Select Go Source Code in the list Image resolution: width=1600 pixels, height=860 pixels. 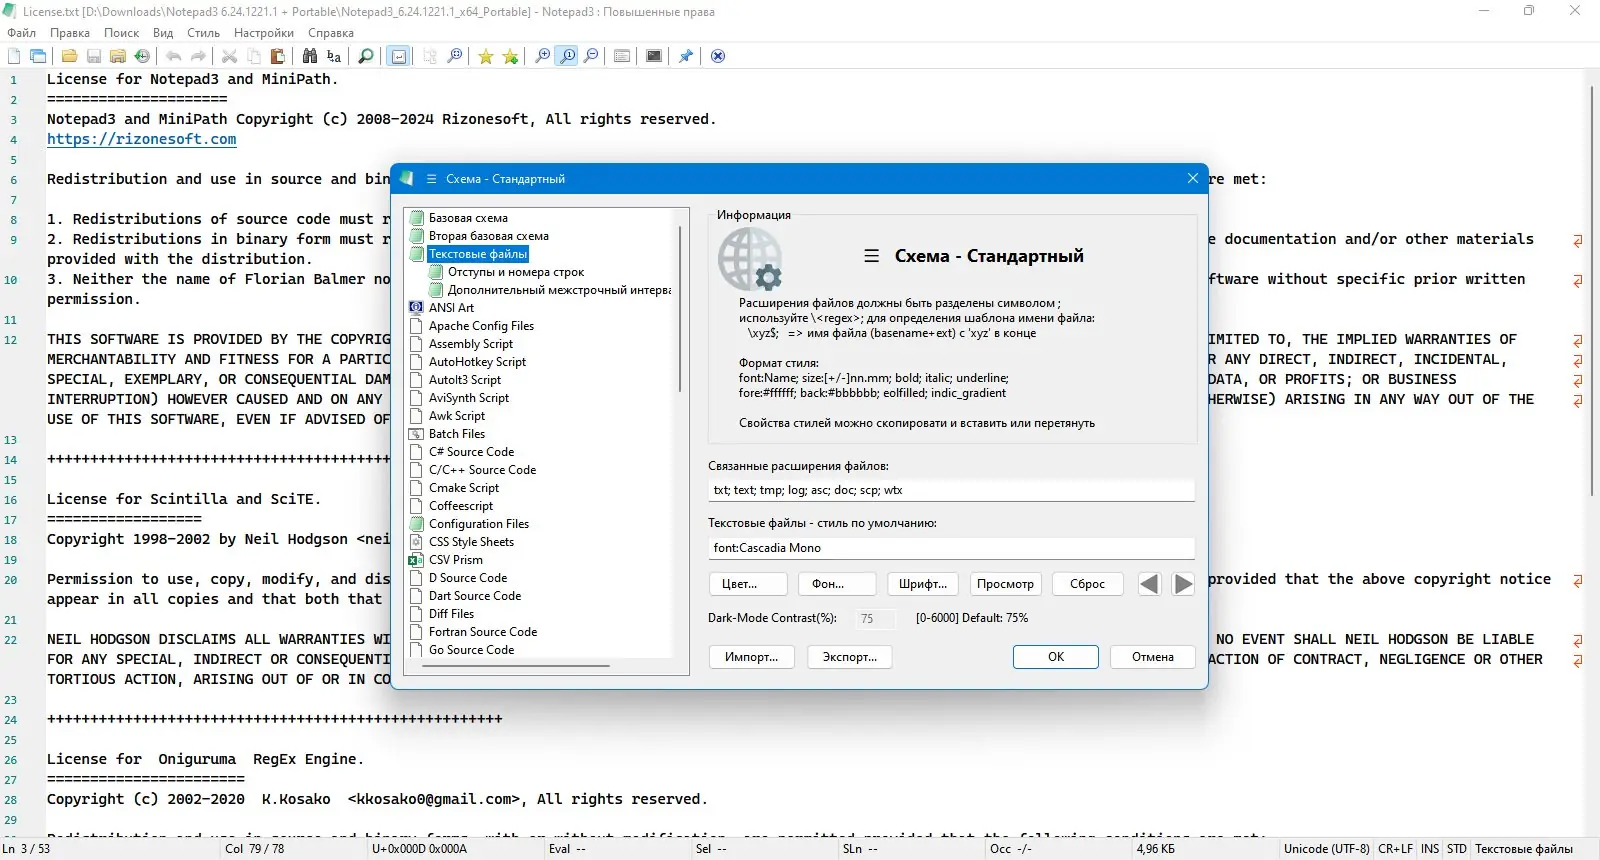[x=471, y=650]
